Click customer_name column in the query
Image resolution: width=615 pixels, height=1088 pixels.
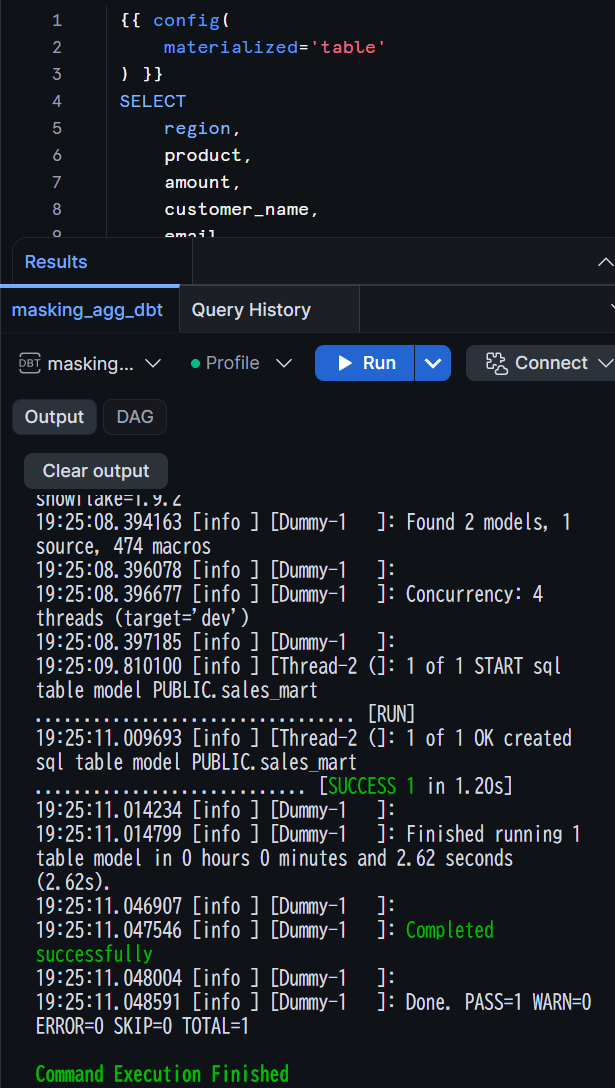tap(237, 209)
